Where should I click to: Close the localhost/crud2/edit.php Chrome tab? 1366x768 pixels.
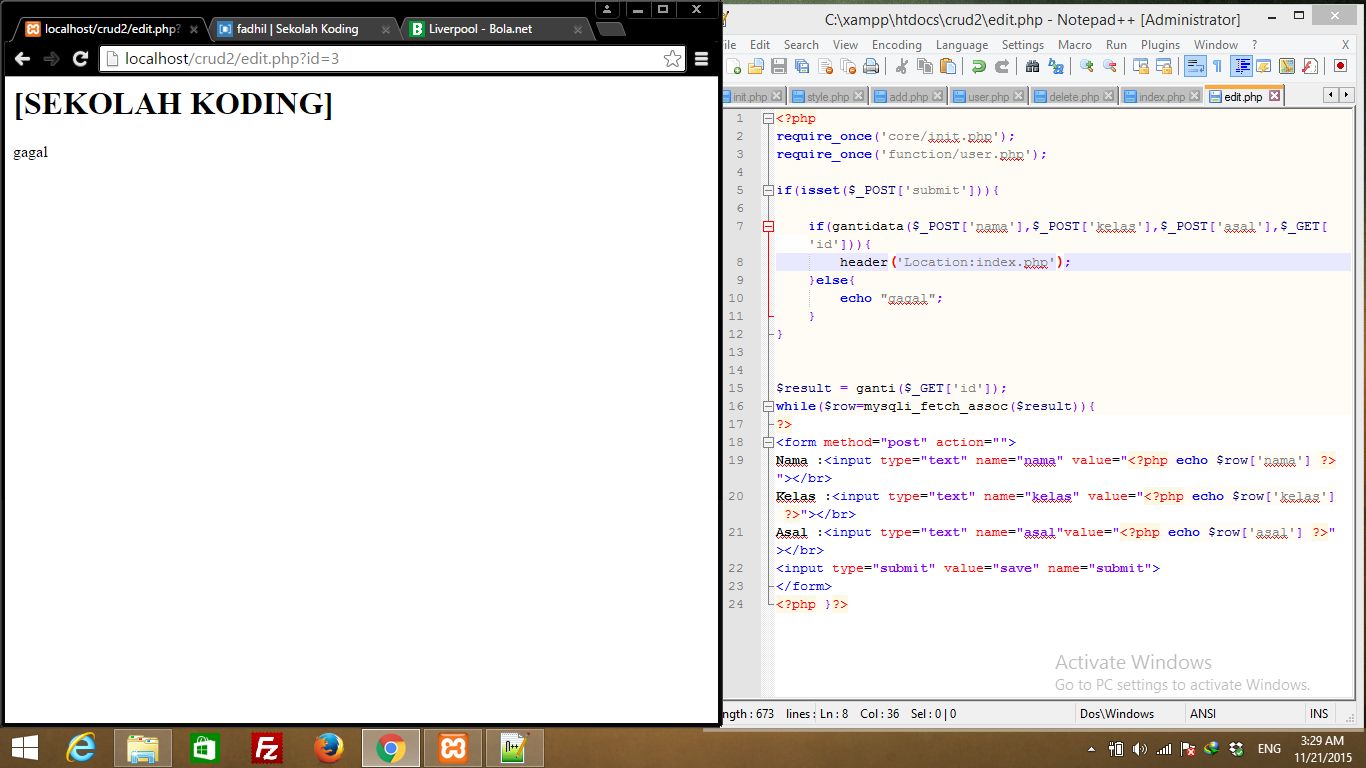tap(194, 30)
